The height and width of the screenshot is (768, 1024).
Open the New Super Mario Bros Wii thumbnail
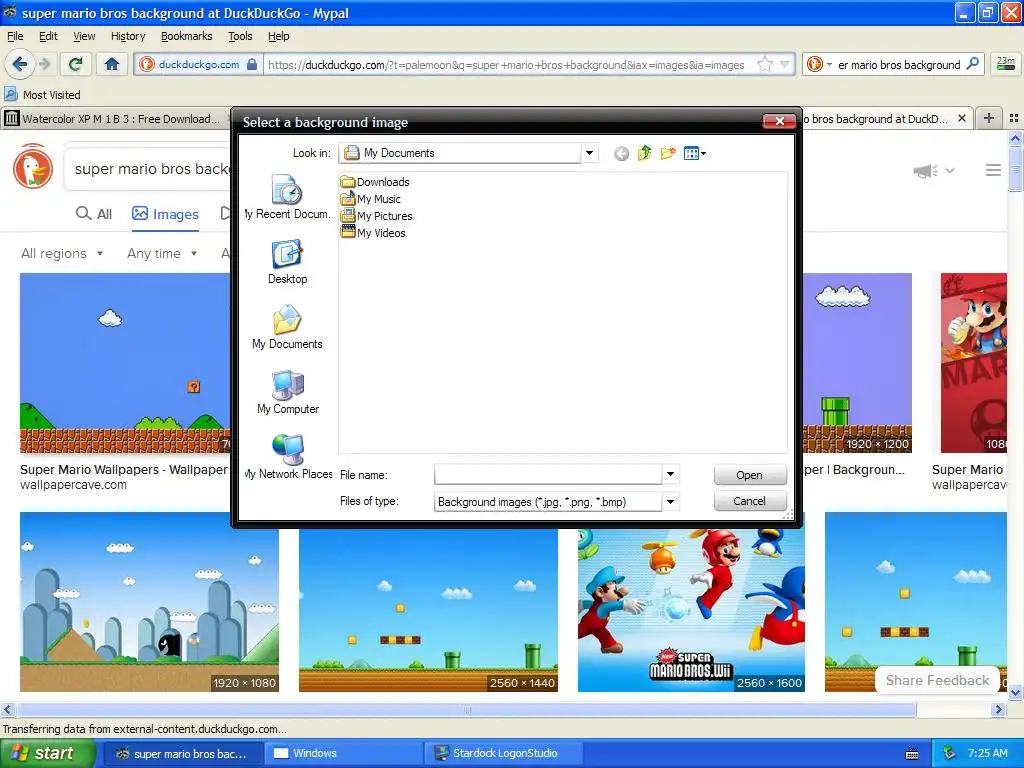[691, 610]
